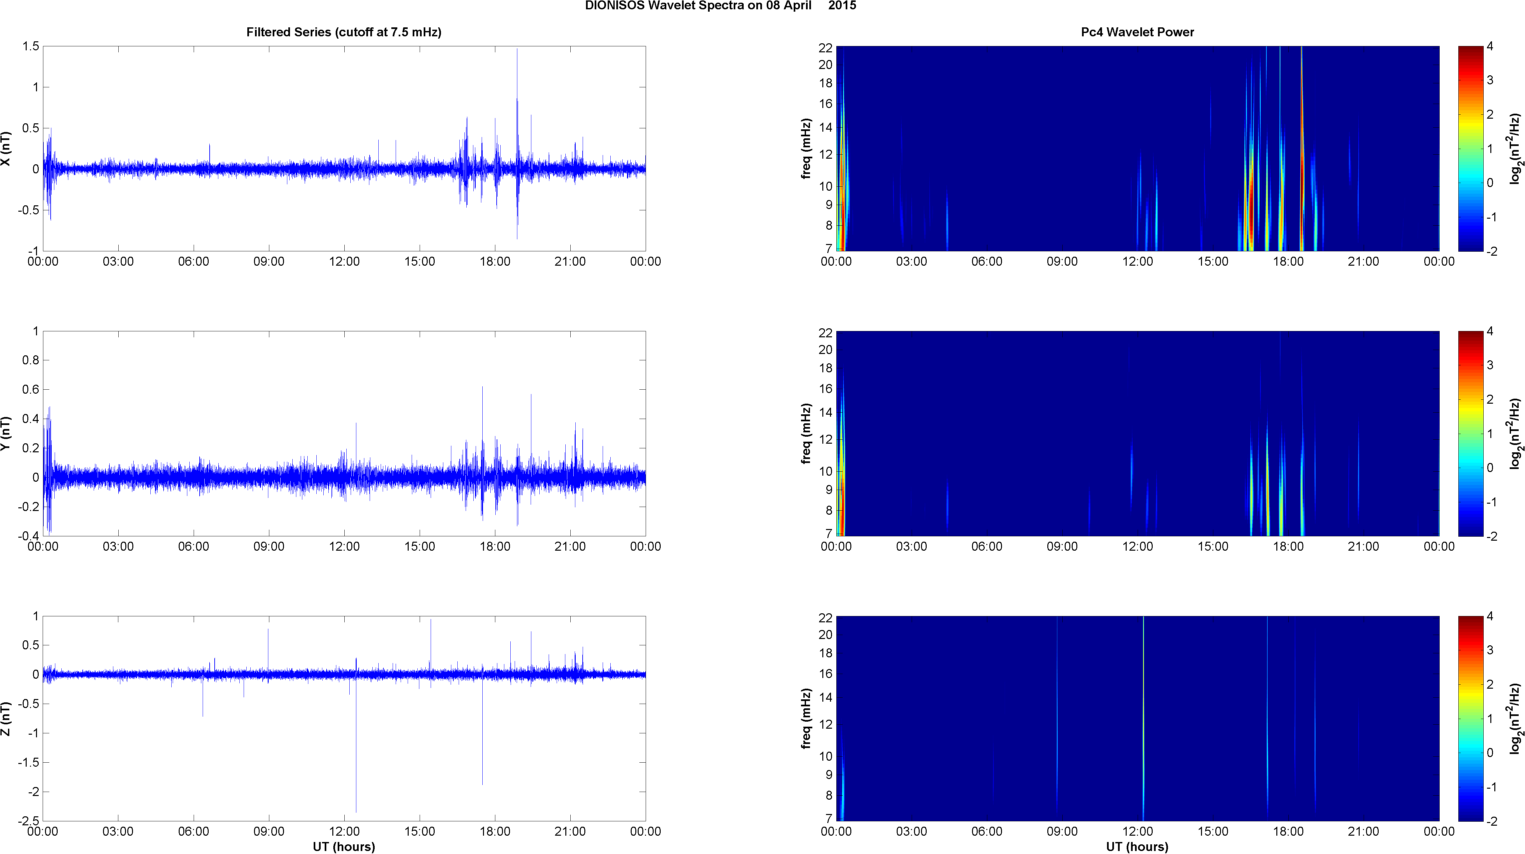Click 'UT (hours)' under the Z time series
This screenshot has height=854, width=1525.
tap(344, 847)
